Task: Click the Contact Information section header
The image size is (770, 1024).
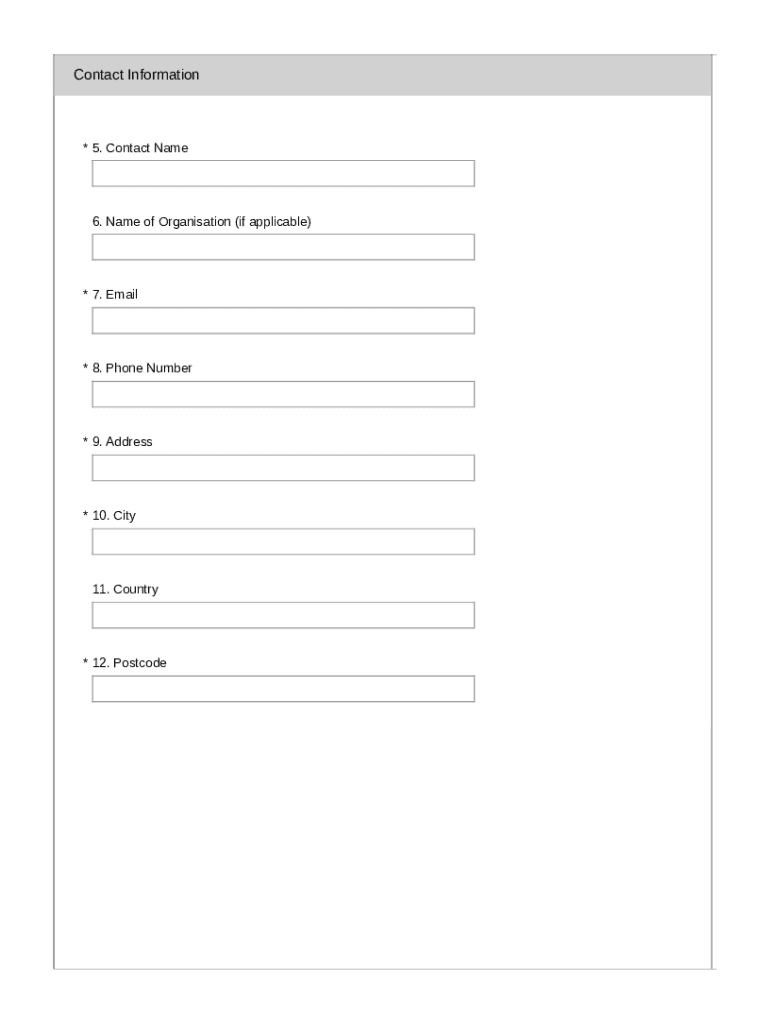Action: pos(136,73)
